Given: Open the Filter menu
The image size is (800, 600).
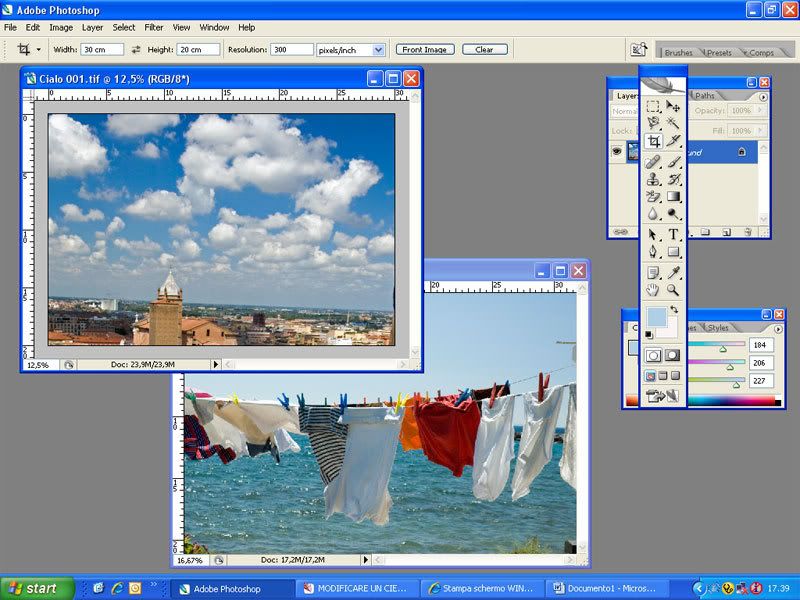Looking at the screenshot, I should pyautogui.click(x=154, y=28).
